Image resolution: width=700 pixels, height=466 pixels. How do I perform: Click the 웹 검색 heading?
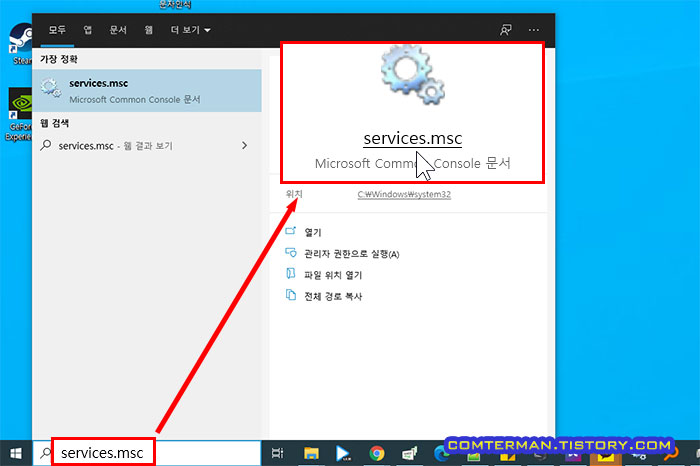tap(54, 123)
